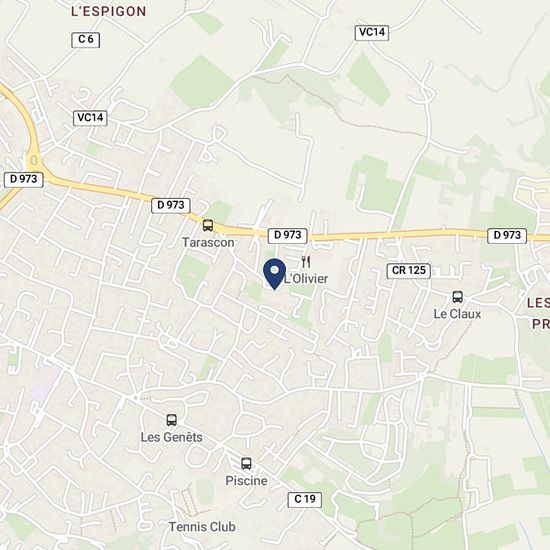
Task: Click the VC14 shield below C 6
Action: click(90, 118)
